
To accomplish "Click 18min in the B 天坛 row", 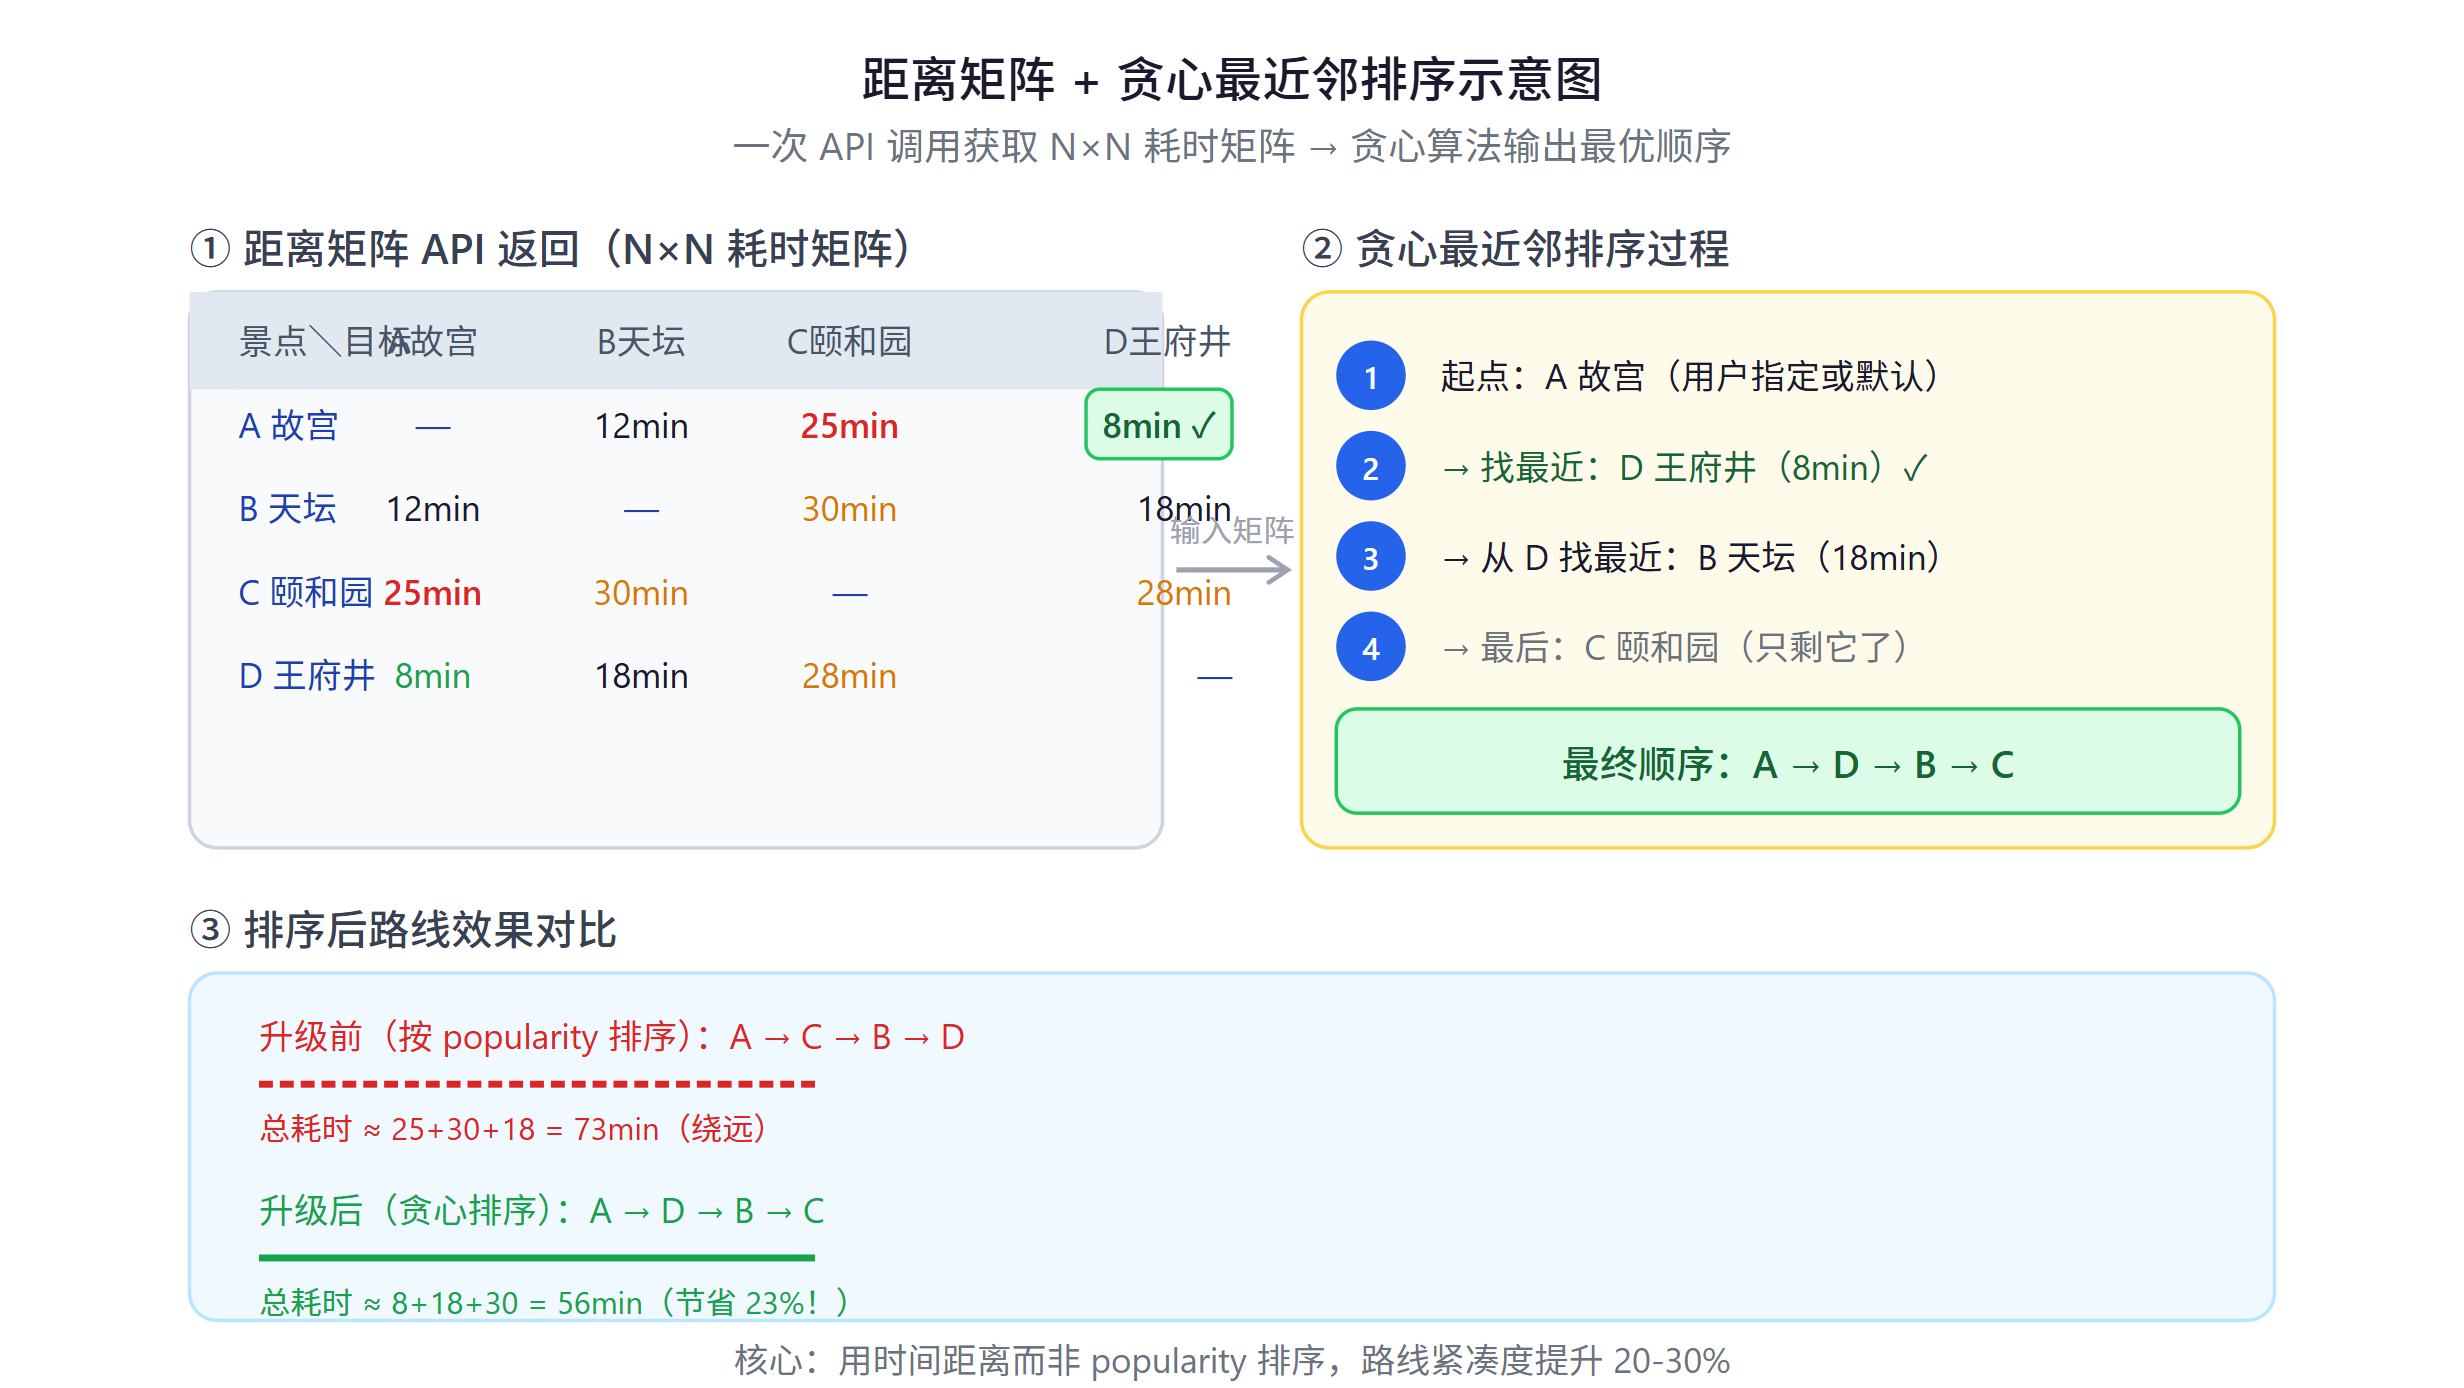I will 1184,509.
